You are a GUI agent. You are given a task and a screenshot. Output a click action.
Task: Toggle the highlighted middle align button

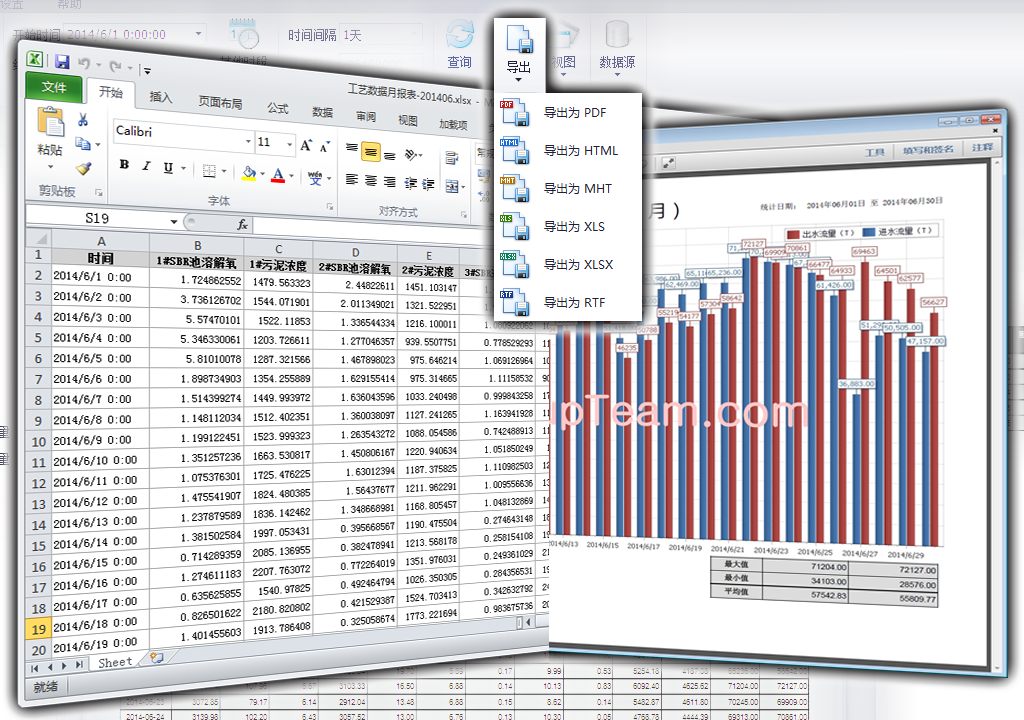coord(370,152)
